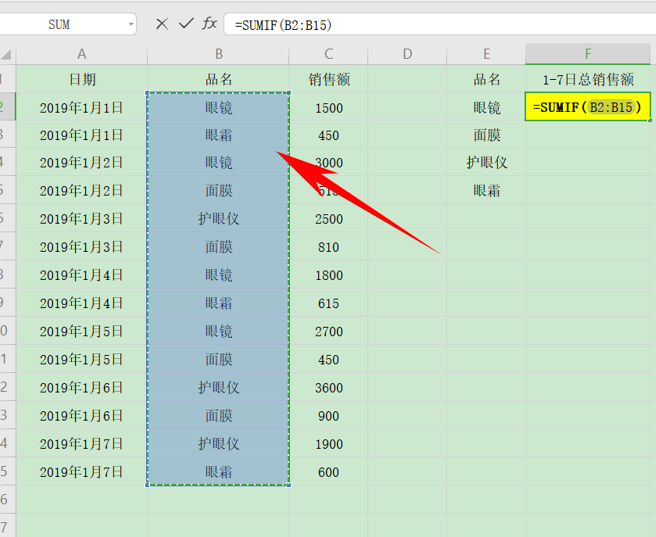
Task: Click the Name Box showing SUM
Action: [59, 25]
